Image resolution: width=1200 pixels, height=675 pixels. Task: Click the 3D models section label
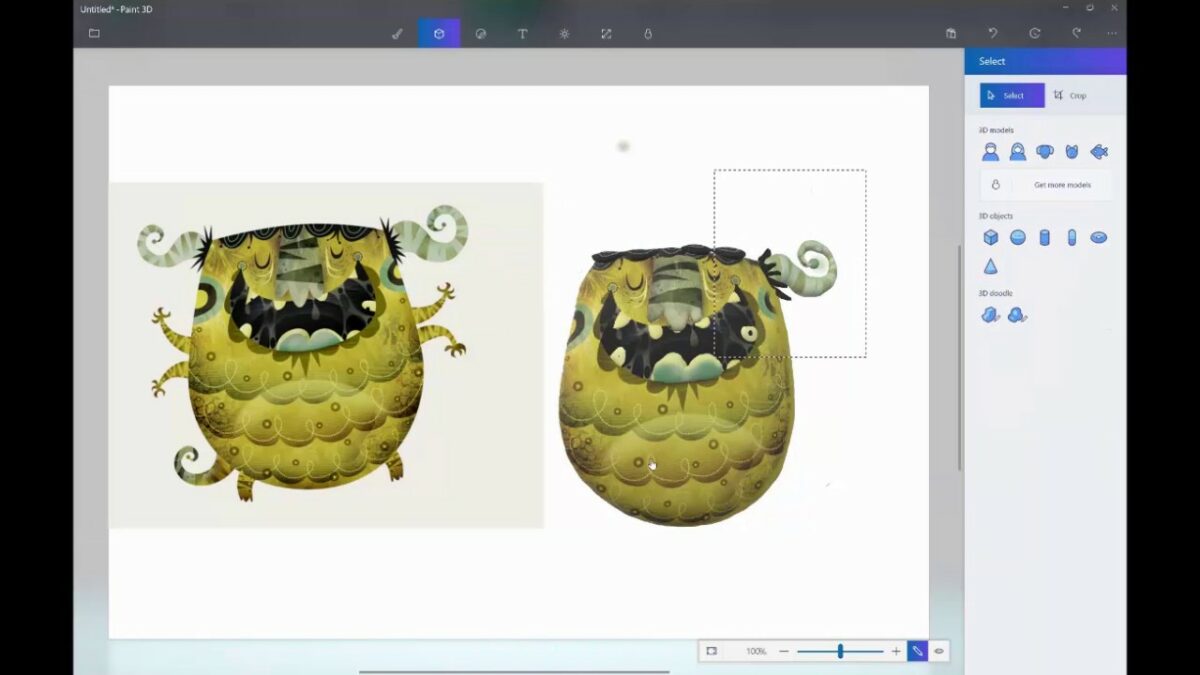[996, 130]
